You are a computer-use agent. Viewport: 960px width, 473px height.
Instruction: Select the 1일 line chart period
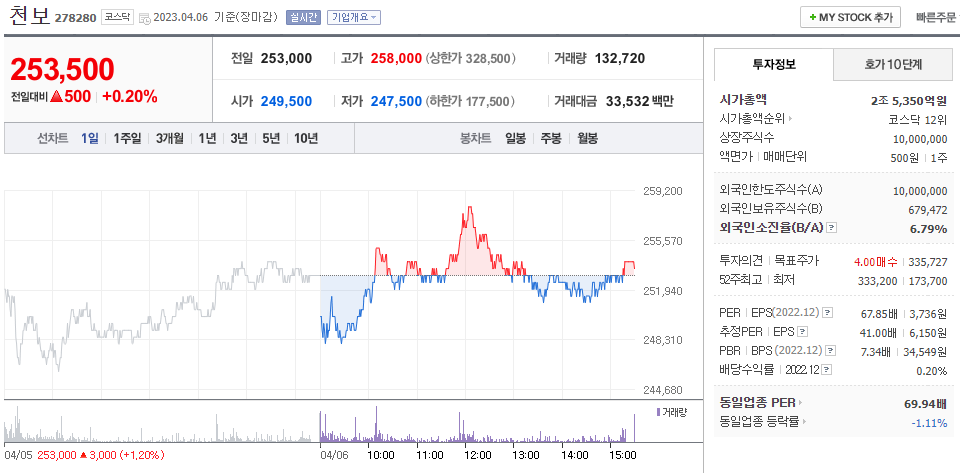point(89,138)
